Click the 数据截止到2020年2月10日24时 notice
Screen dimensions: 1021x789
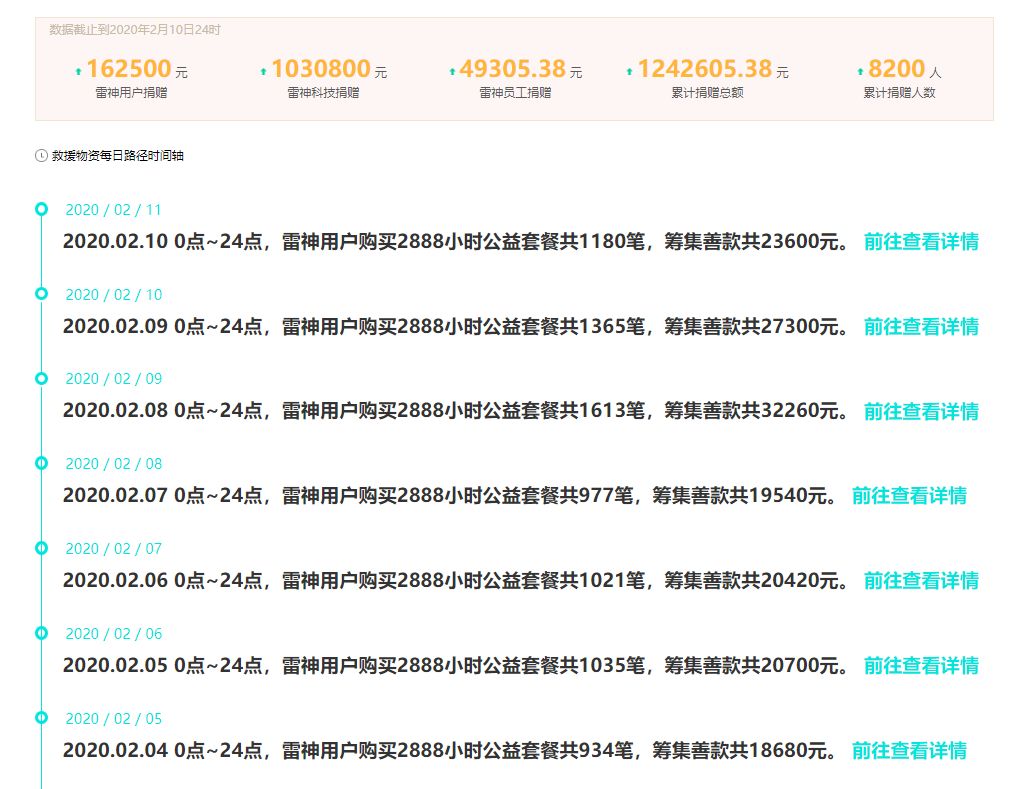click(x=135, y=30)
